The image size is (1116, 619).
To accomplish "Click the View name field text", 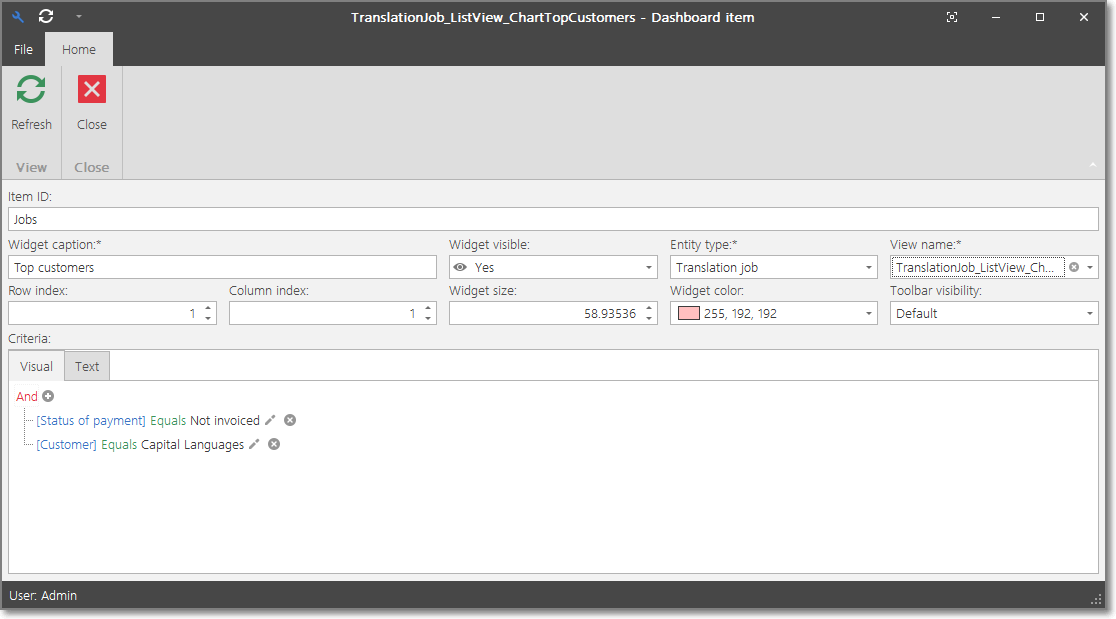I will pos(978,268).
